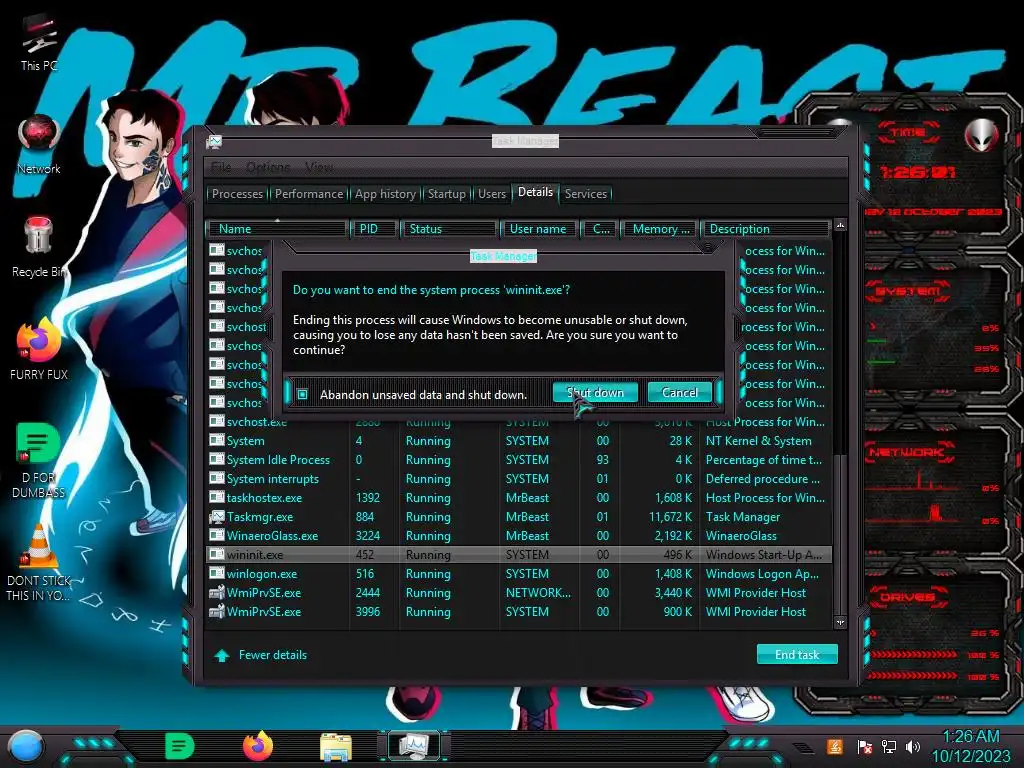Screen dimensions: 1024x768
Task: Click the Start orb button
Action: (26, 746)
